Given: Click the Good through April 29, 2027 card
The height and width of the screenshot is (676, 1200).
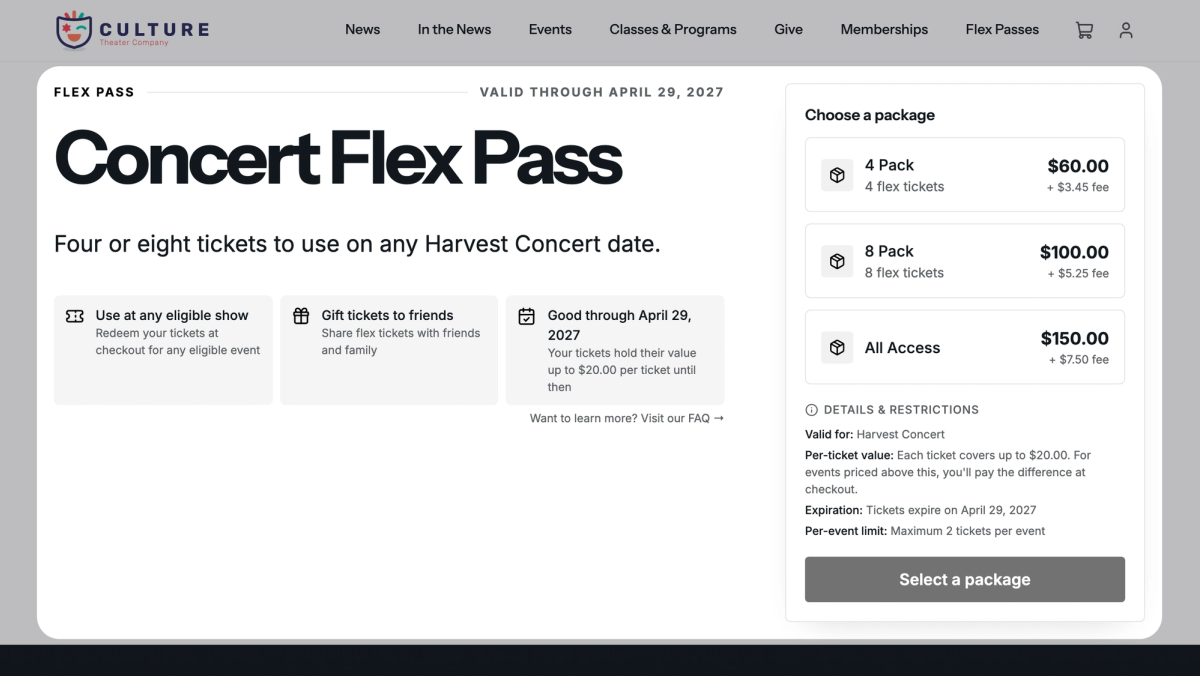Looking at the screenshot, I should 615,350.
